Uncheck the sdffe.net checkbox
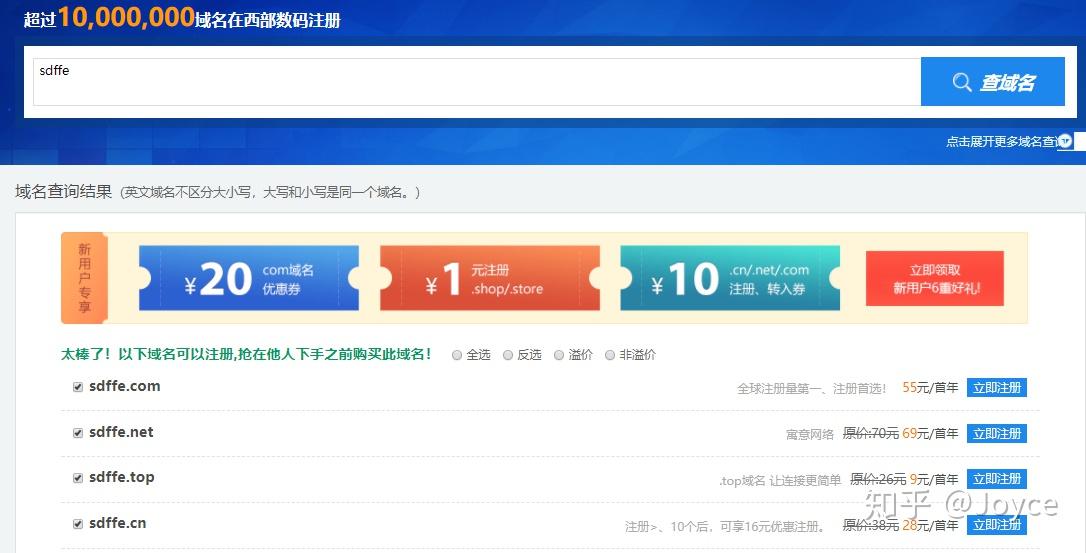 click(78, 433)
